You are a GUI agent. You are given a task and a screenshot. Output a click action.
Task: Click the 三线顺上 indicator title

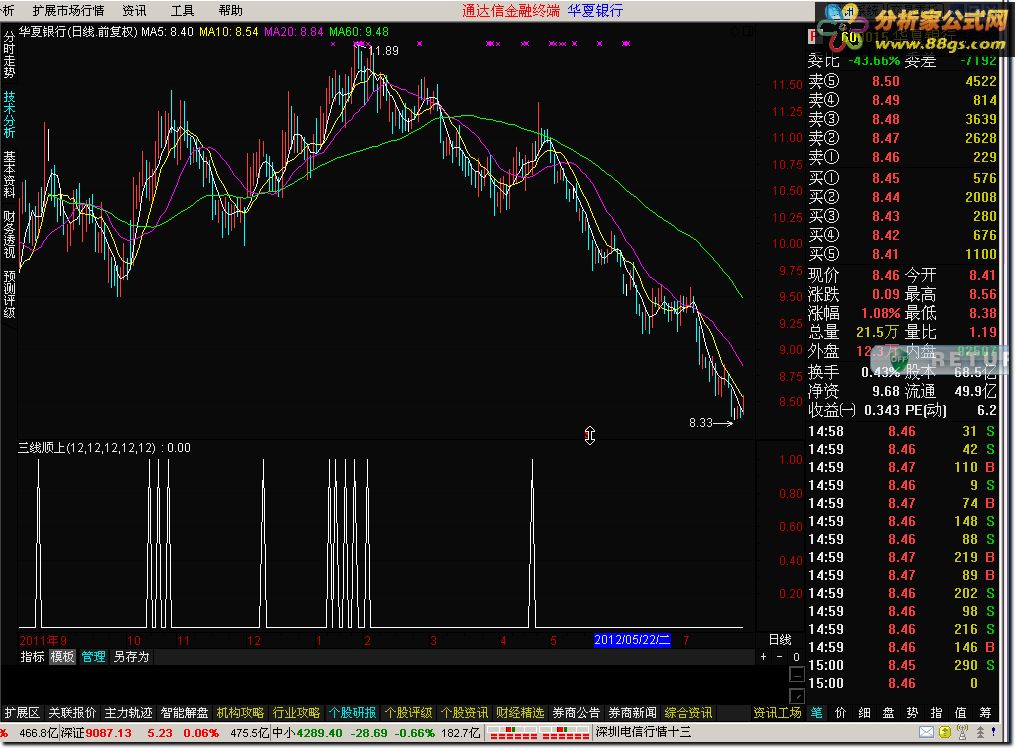pyautogui.click(x=104, y=447)
